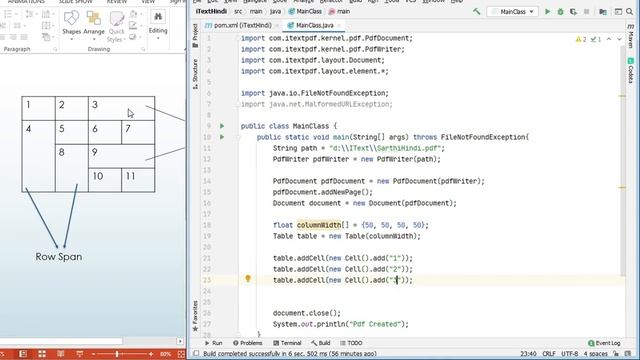This screenshot has height=360, width=640.
Task: Click the yellow light bulb intention icon
Action: click(248, 279)
